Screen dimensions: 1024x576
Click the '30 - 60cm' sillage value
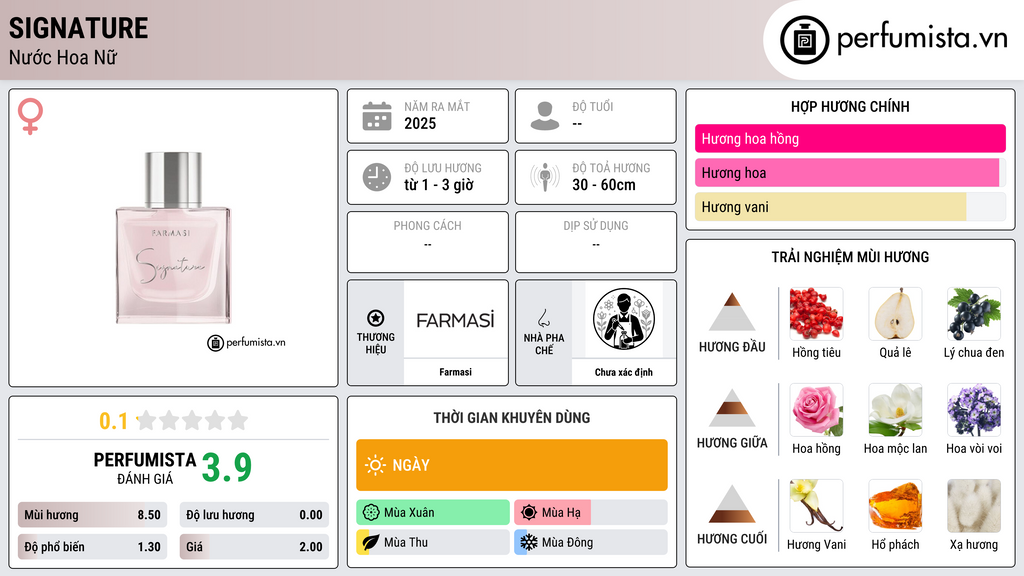pos(604,185)
